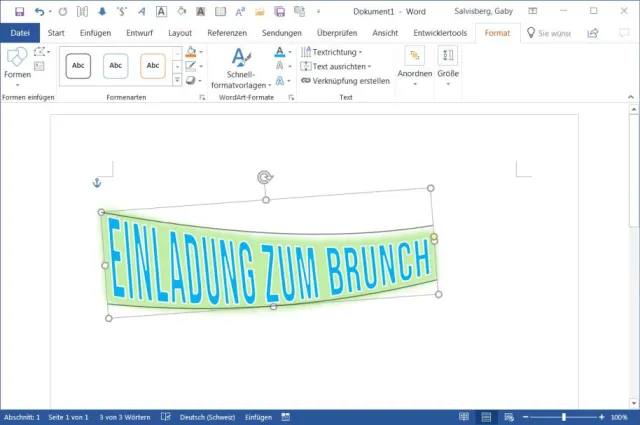Toggle Einfügen insert mode in status bar
This screenshot has height=425, width=640.
[258, 417]
